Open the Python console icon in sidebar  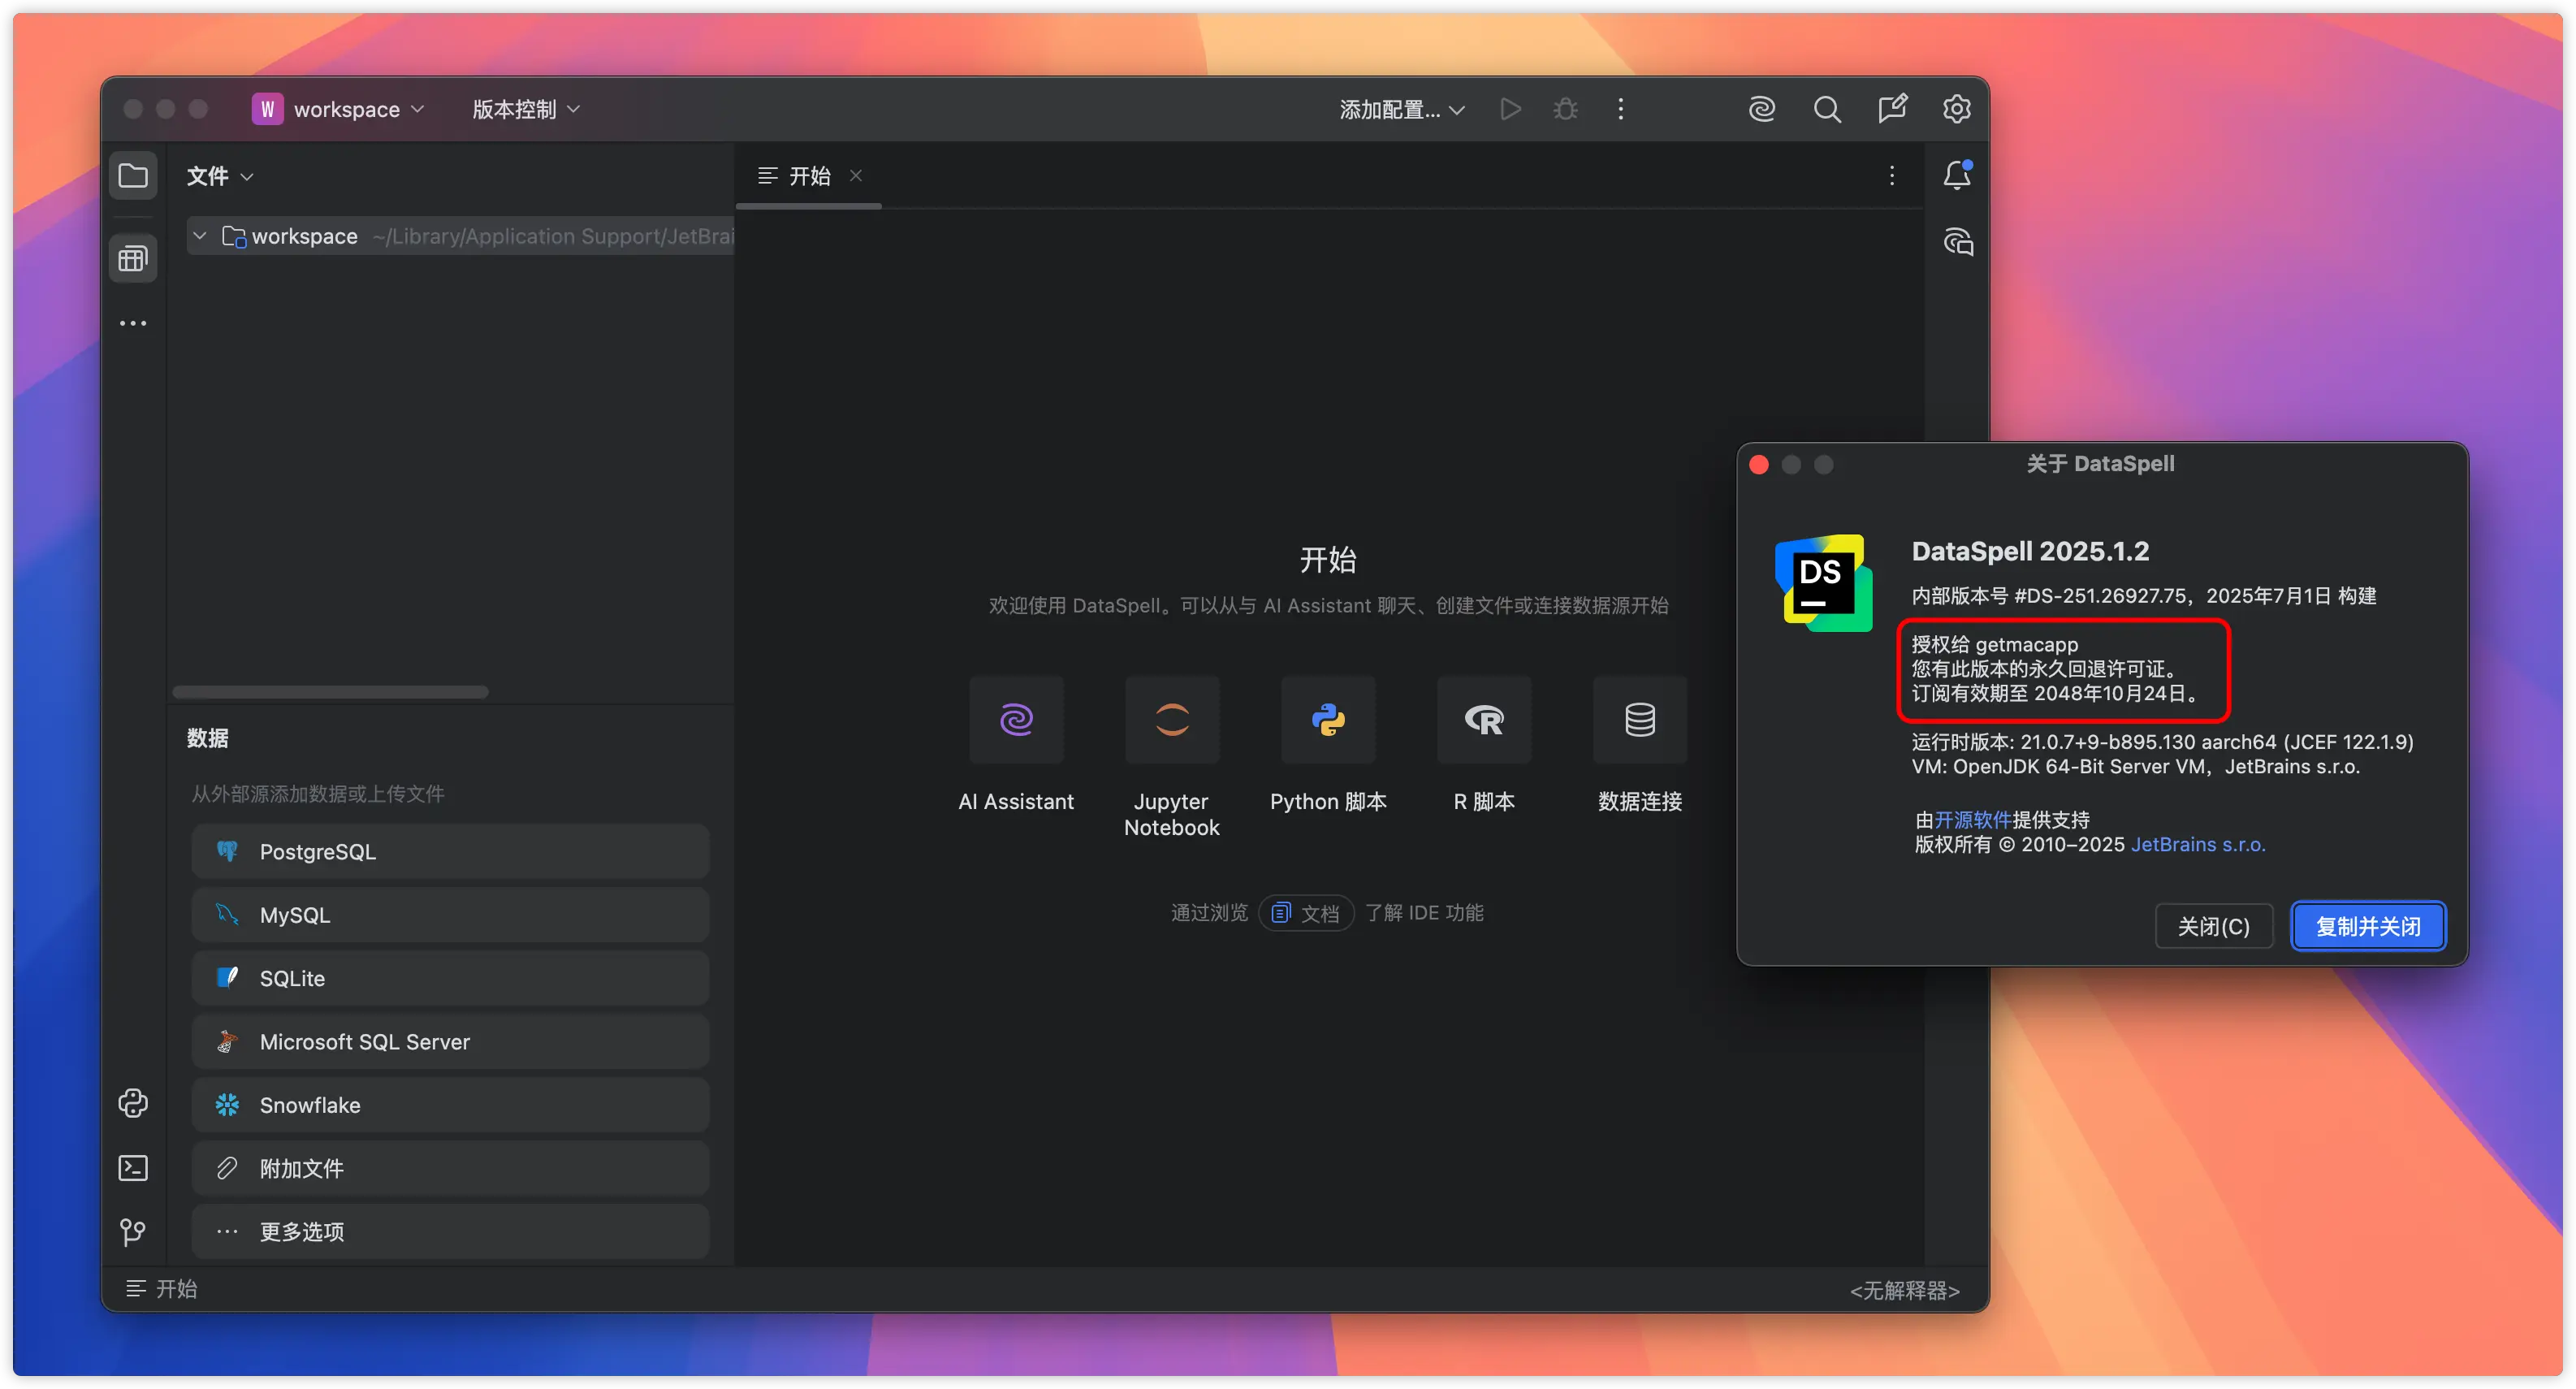(x=133, y=1103)
